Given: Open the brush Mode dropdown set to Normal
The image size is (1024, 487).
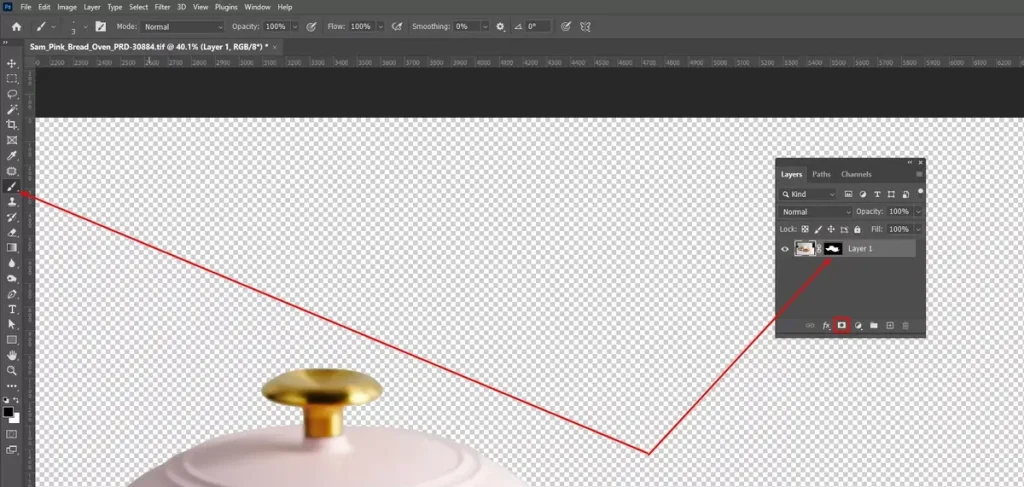Looking at the screenshot, I should coord(183,27).
